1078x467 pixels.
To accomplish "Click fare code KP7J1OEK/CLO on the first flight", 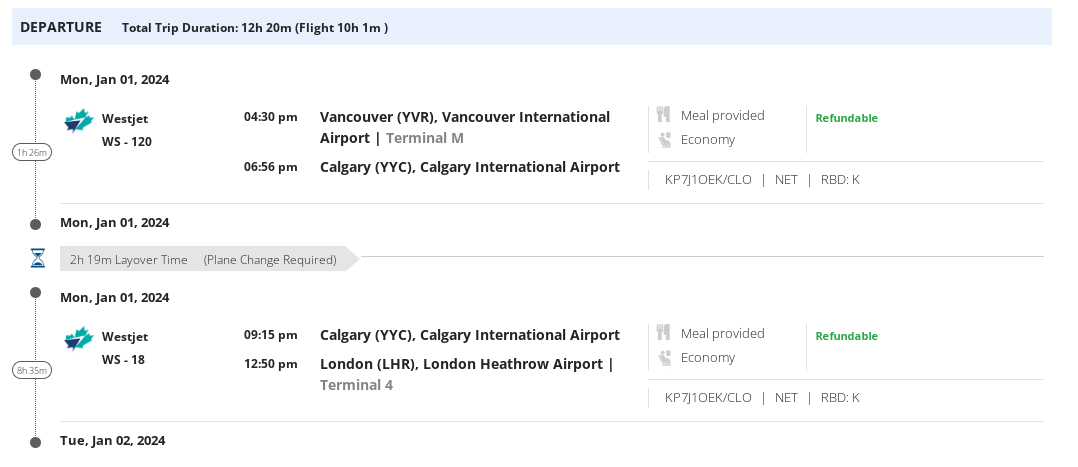I will [708, 180].
